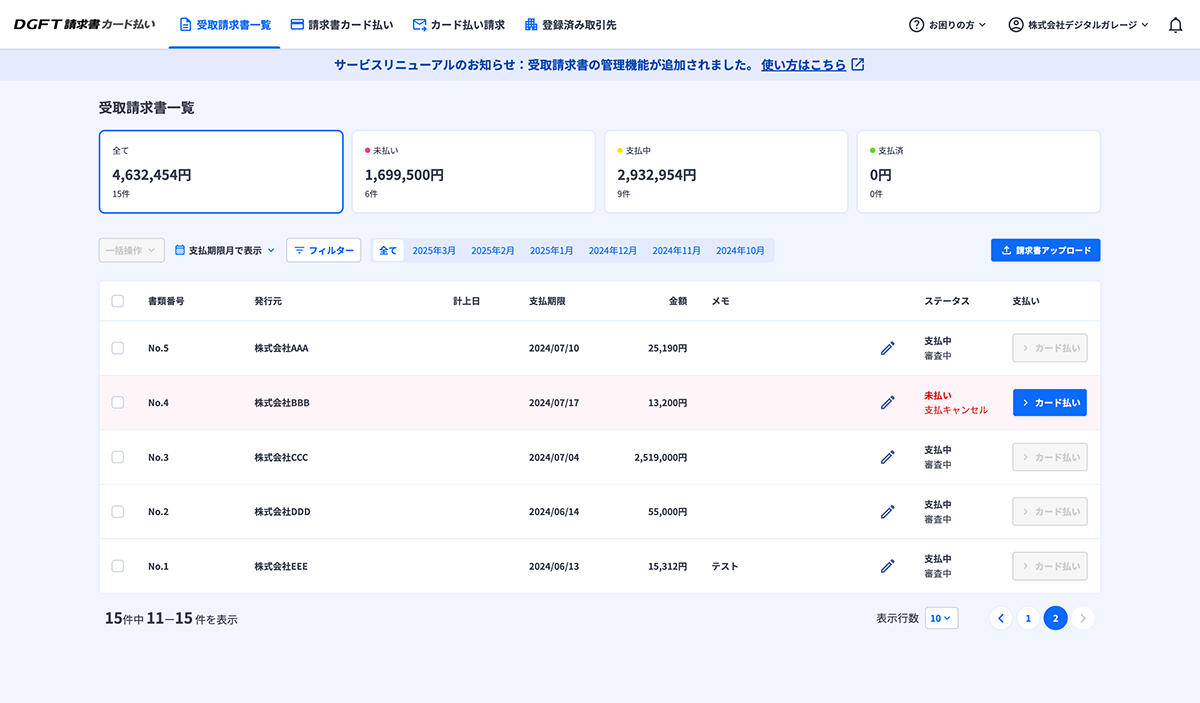Check the box for invoice No.4
Image resolution: width=1200 pixels, height=703 pixels.
(118, 402)
